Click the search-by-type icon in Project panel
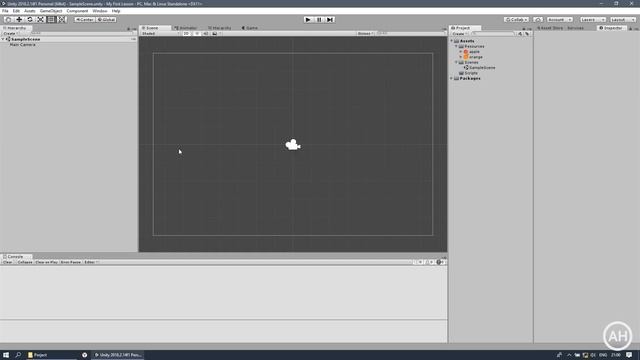The image size is (640, 360). (x=520, y=34)
